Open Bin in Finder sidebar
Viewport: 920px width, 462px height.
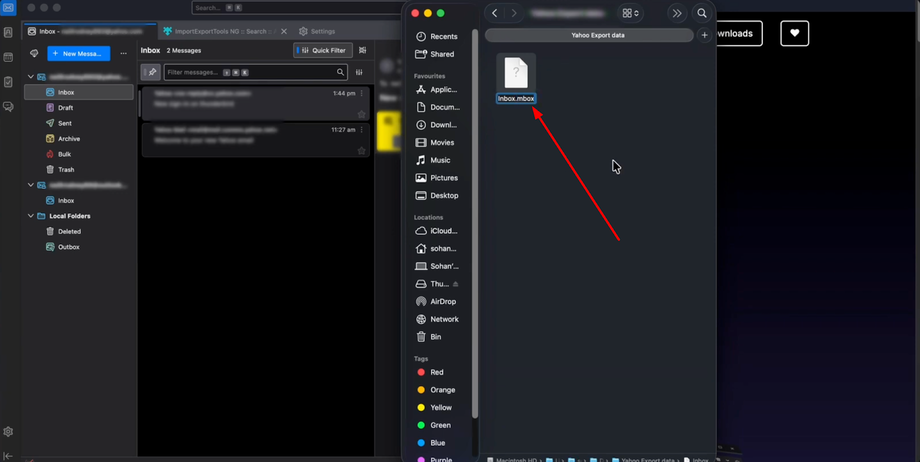point(428,337)
